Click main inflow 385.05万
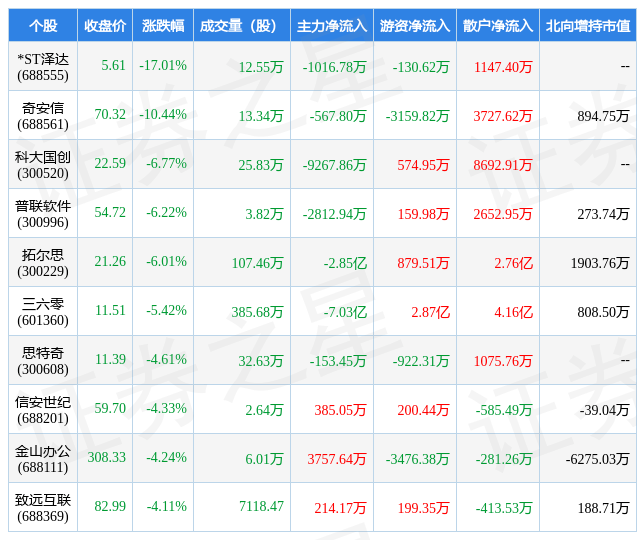 click(x=340, y=410)
